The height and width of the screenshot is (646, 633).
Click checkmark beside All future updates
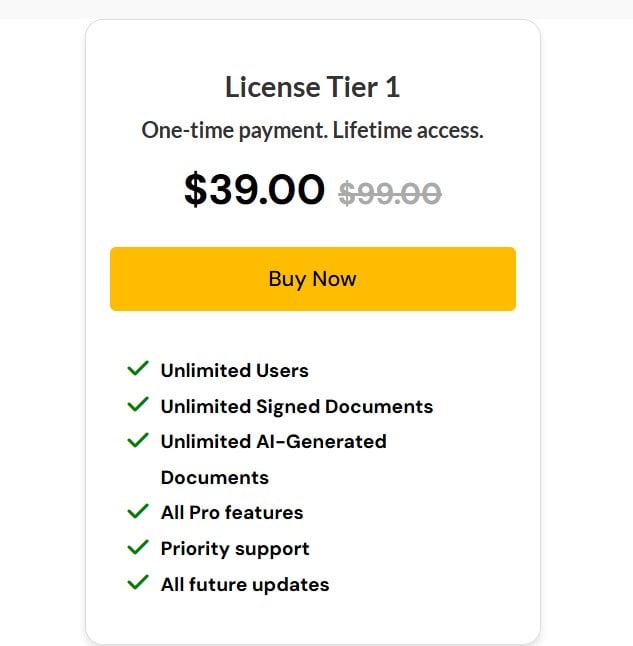[x=138, y=583]
